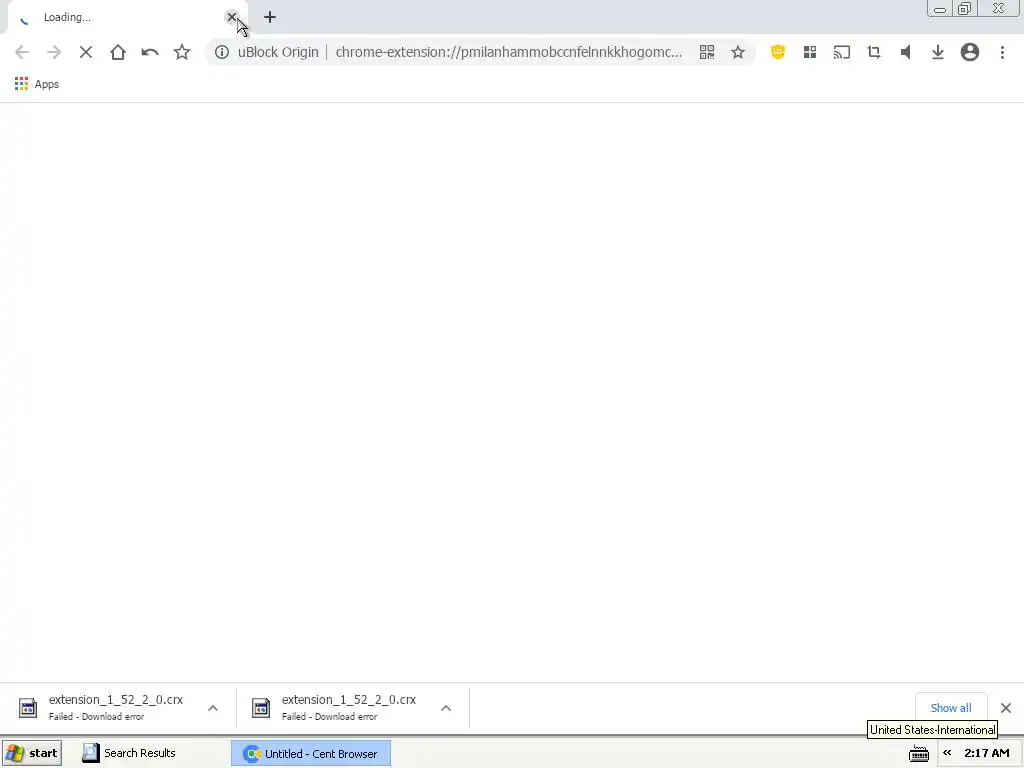This screenshot has height=768, width=1024.
Task: Expand options for first failed download
Action: pyautogui.click(x=213, y=708)
